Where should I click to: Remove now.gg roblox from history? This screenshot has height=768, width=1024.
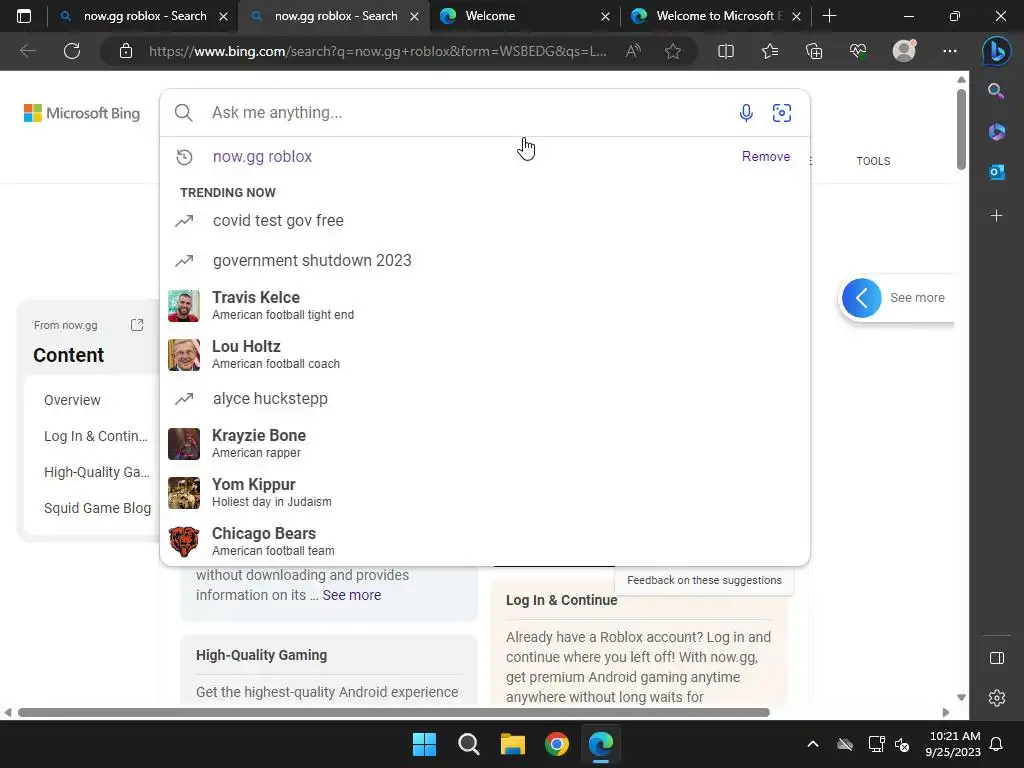pyautogui.click(x=765, y=157)
